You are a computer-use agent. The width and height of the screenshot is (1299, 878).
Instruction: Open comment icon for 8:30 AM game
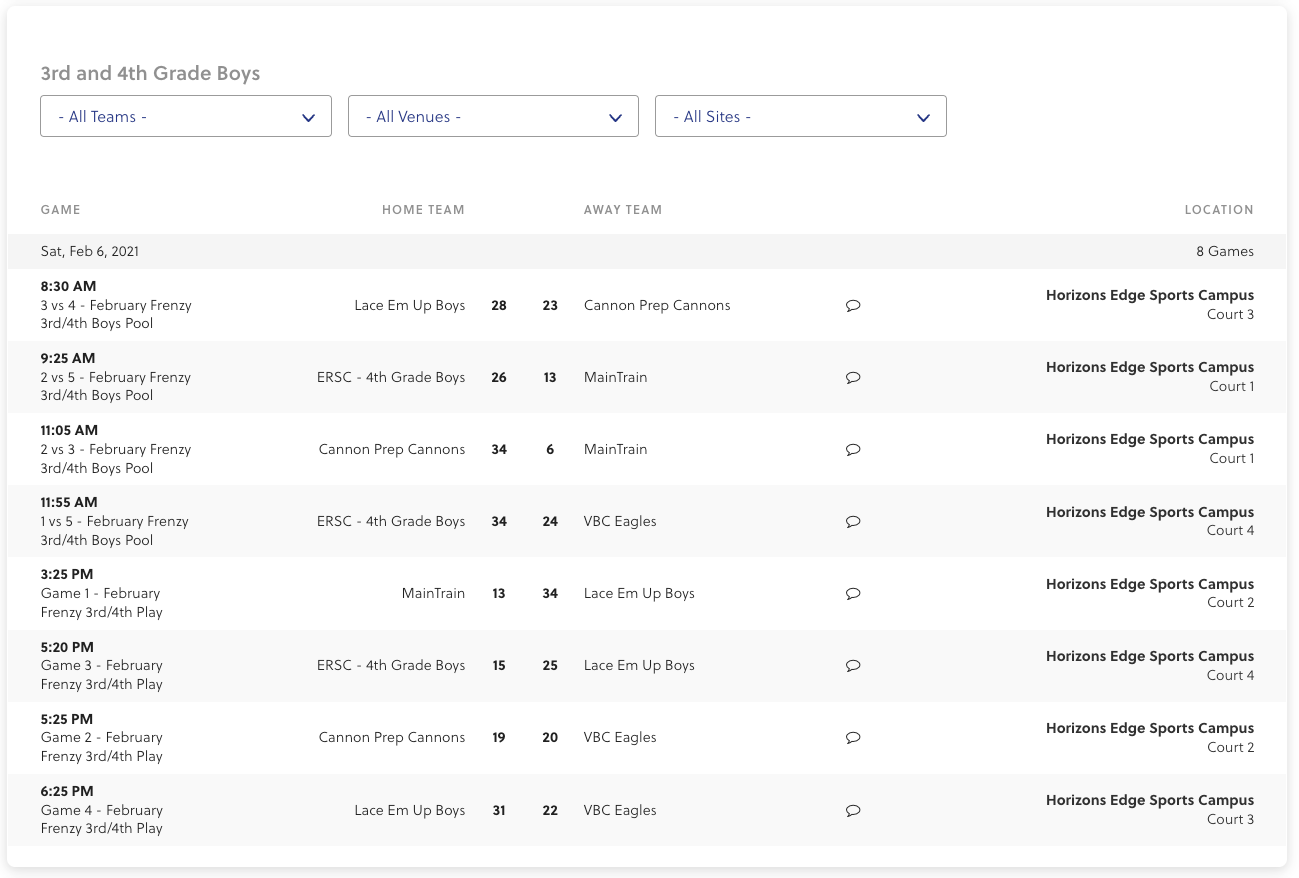pos(853,306)
